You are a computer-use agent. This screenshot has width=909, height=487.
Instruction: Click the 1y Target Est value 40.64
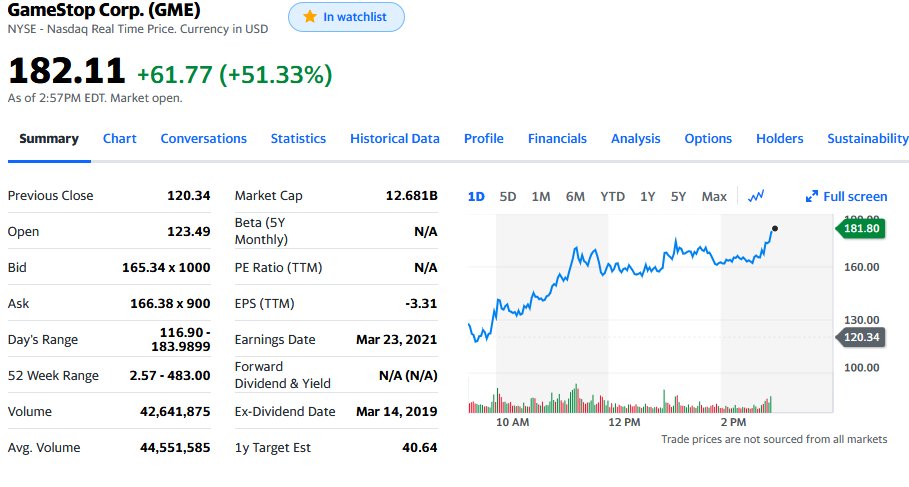coord(420,448)
